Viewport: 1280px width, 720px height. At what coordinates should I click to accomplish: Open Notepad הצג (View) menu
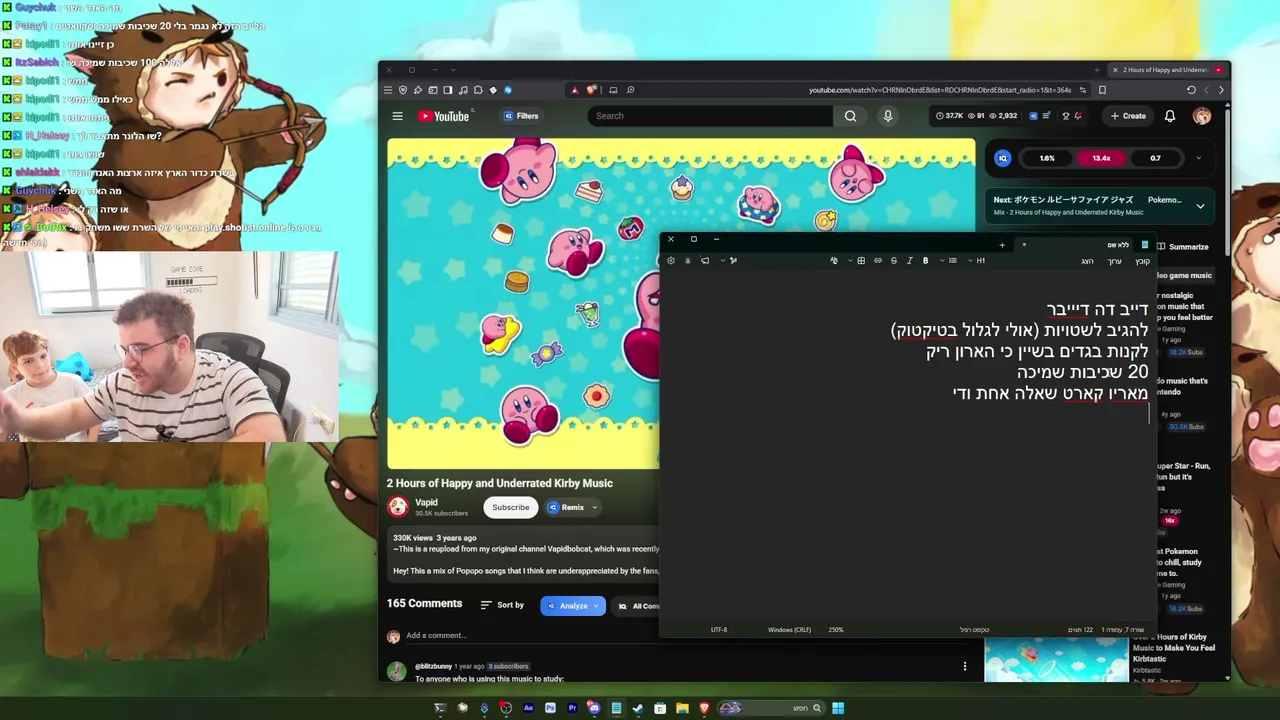[x=1087, y=261]
